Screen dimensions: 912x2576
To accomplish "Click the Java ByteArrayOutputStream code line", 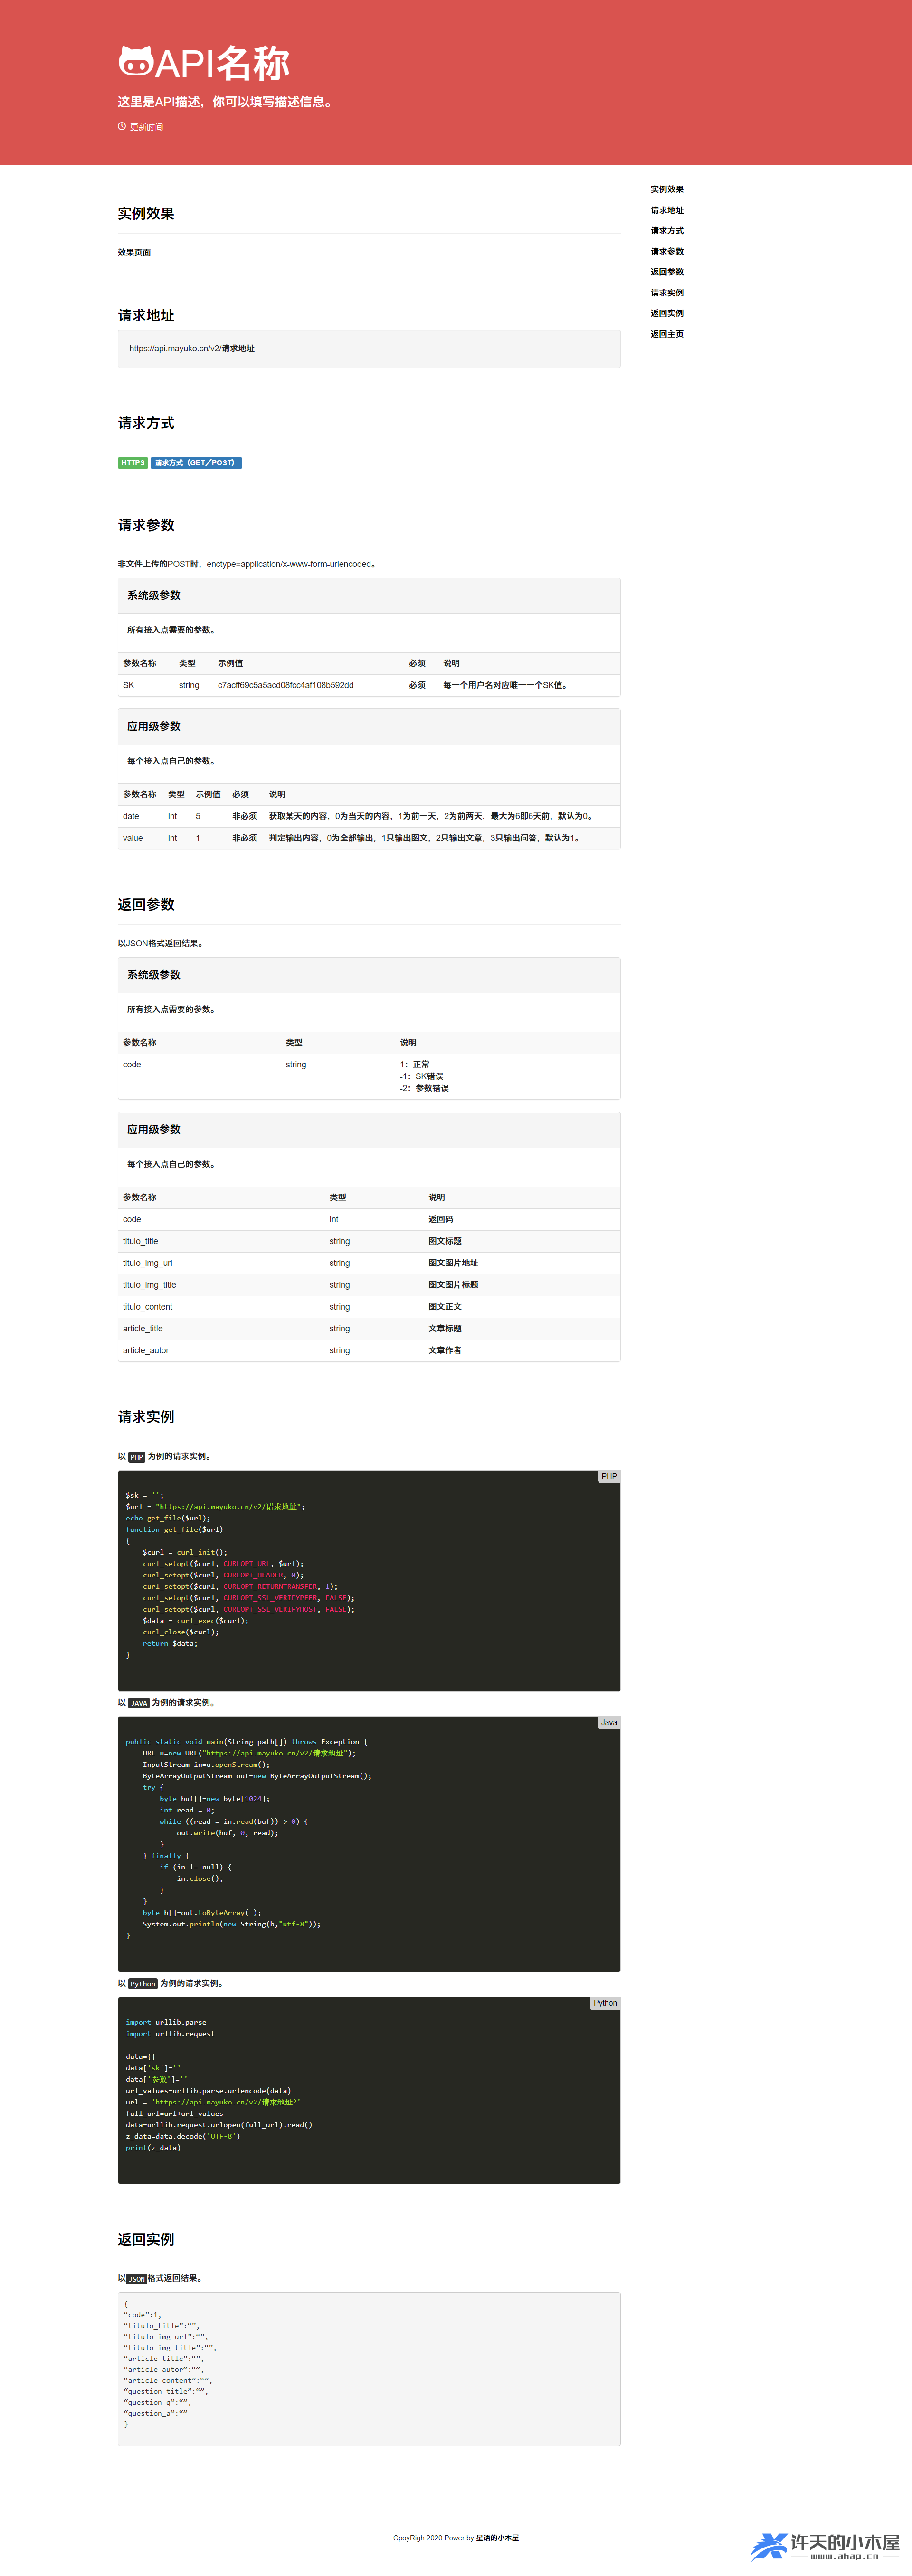I will (x=257, y=1776).
